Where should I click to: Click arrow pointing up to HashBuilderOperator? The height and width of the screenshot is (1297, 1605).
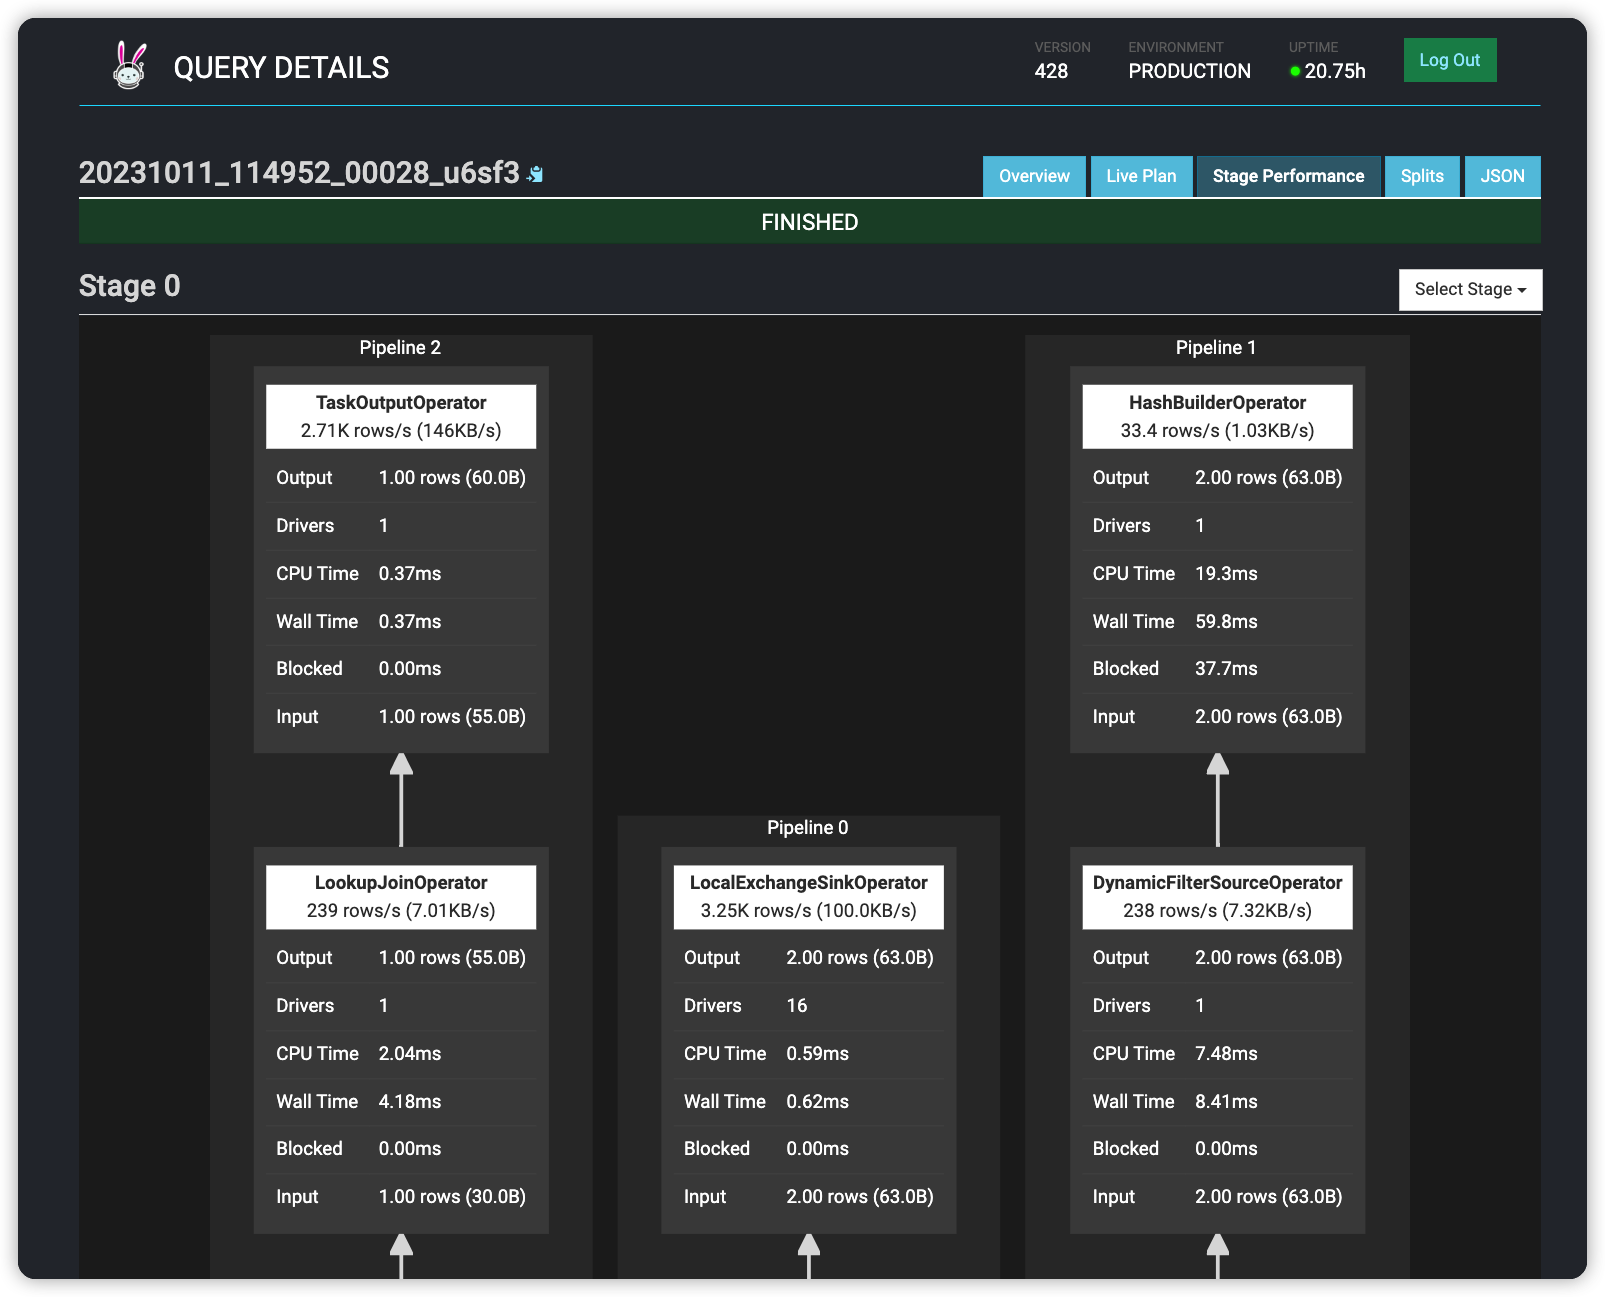(1217, 800)
